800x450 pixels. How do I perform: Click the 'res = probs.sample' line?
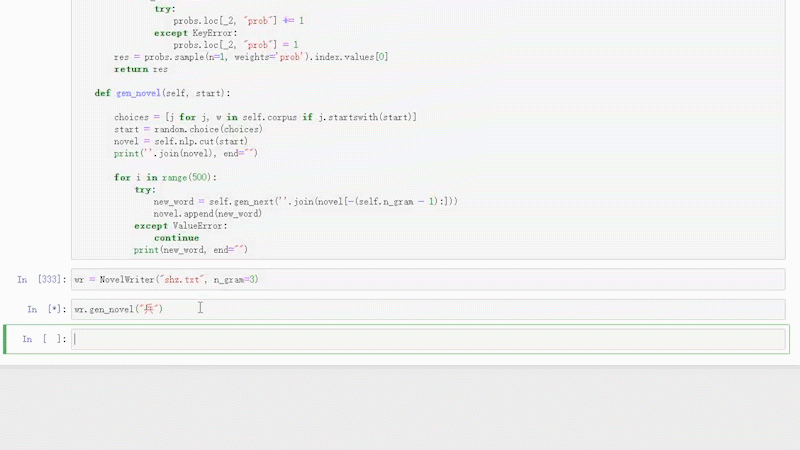pyautogui.click(x=250, y=57)
